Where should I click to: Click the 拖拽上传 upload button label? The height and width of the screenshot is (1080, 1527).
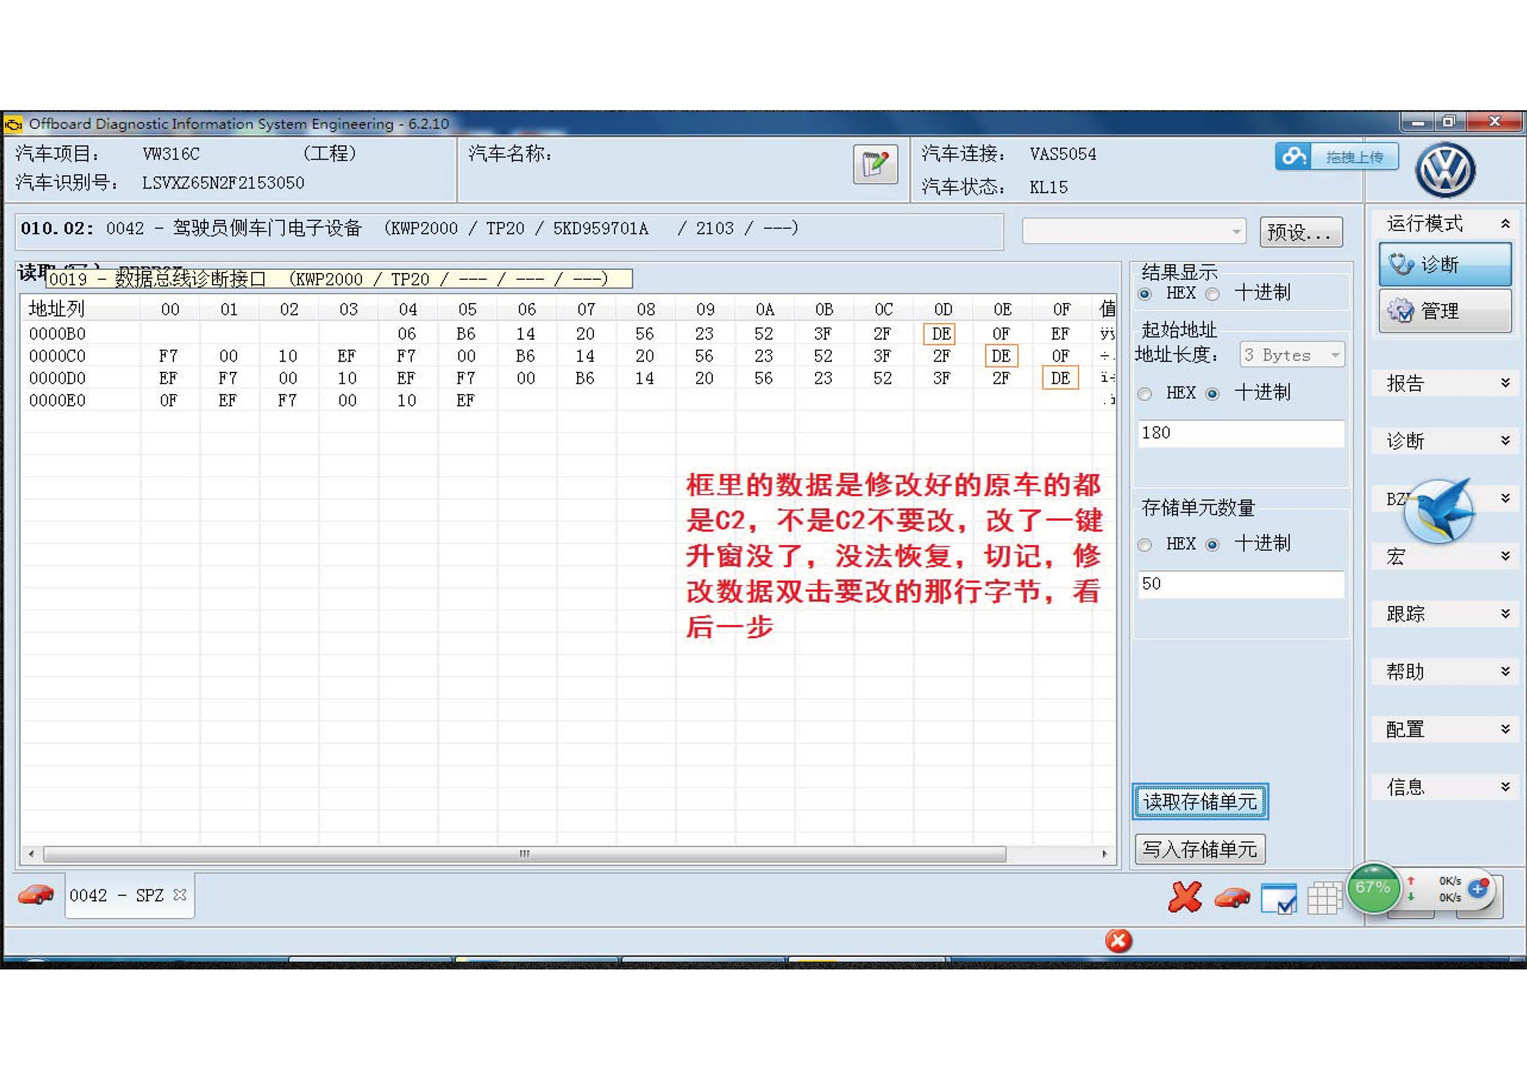pos(1354,157)
